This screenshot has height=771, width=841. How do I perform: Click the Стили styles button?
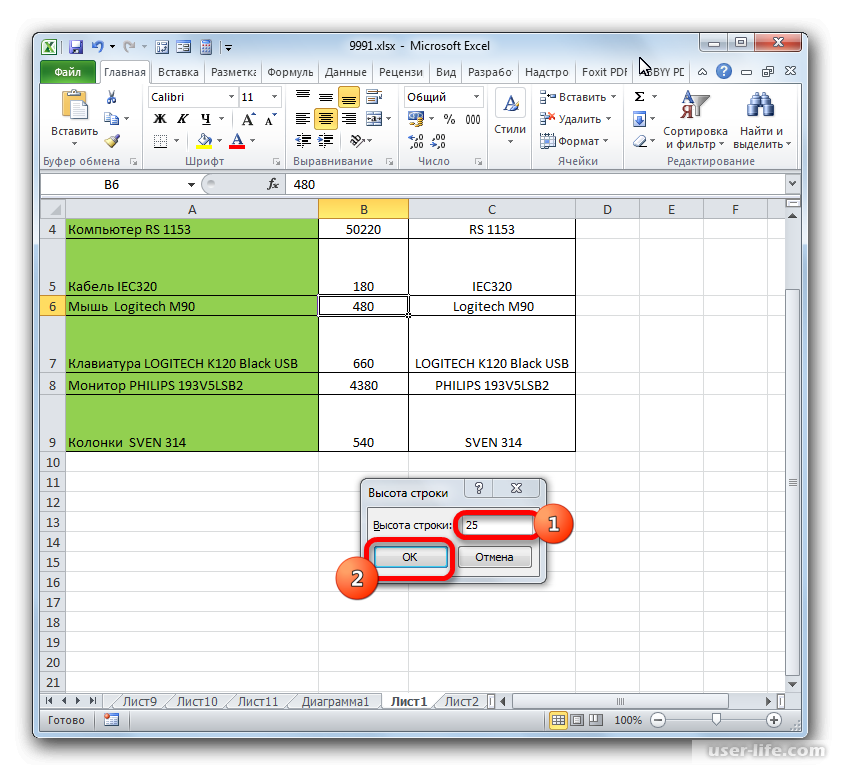pyautogui.click(x=510, y=119)
